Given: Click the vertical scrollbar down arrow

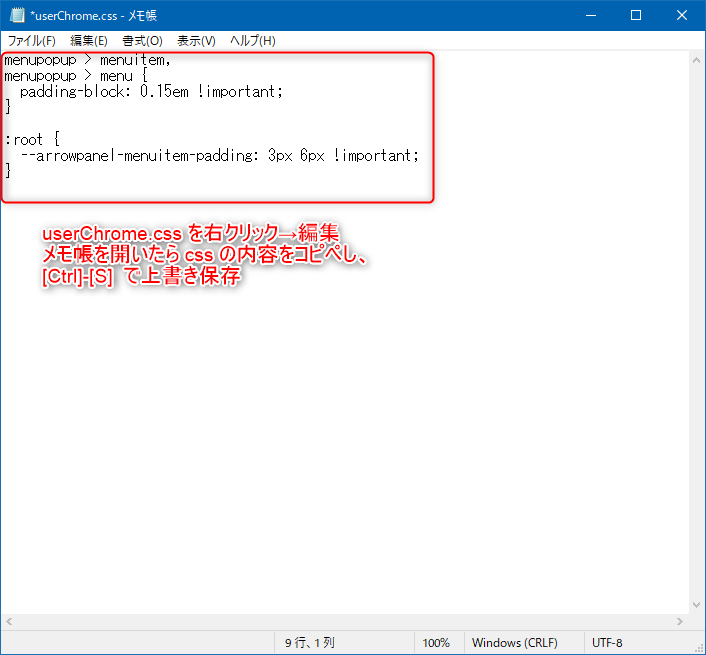Looking at the screenshot, I should [696, 605].
